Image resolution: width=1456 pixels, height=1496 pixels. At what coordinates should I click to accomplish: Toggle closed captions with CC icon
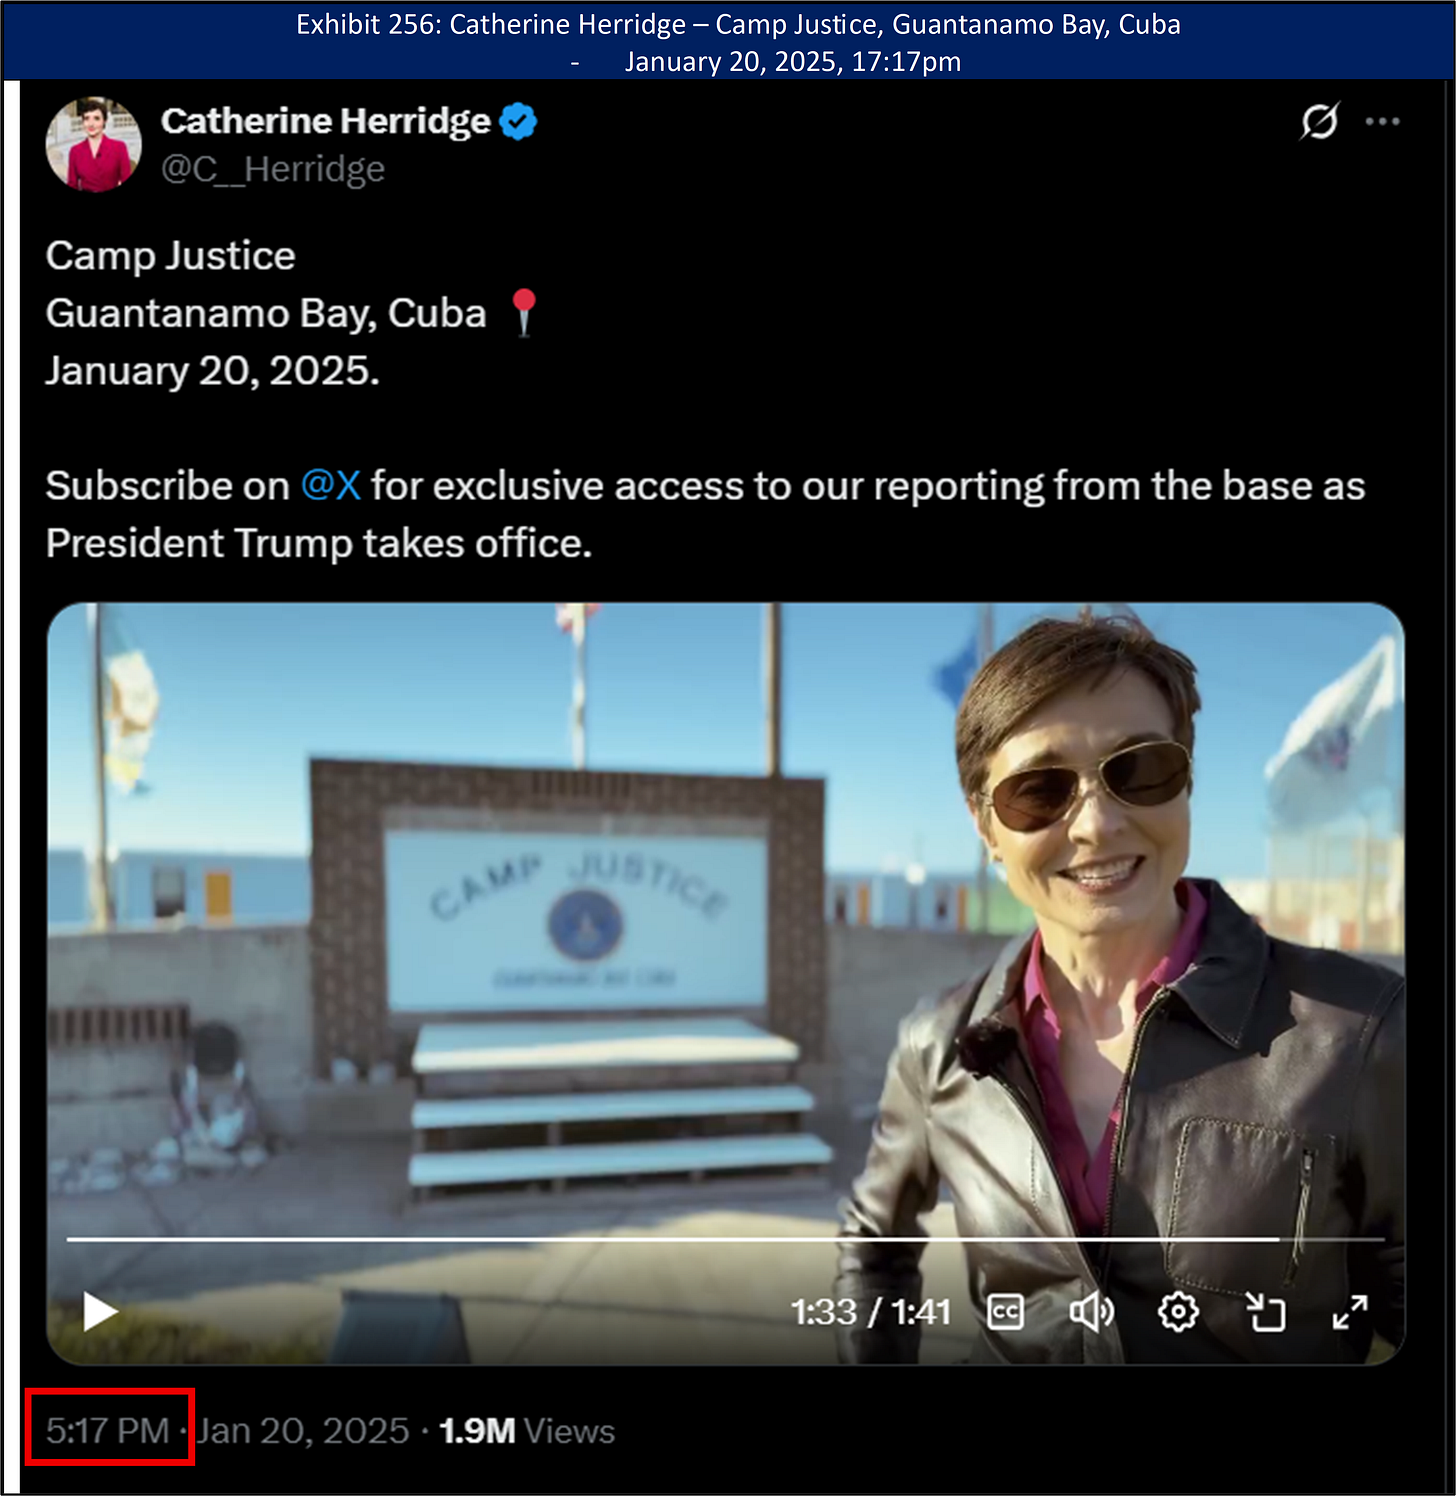coord(1006,1312)
